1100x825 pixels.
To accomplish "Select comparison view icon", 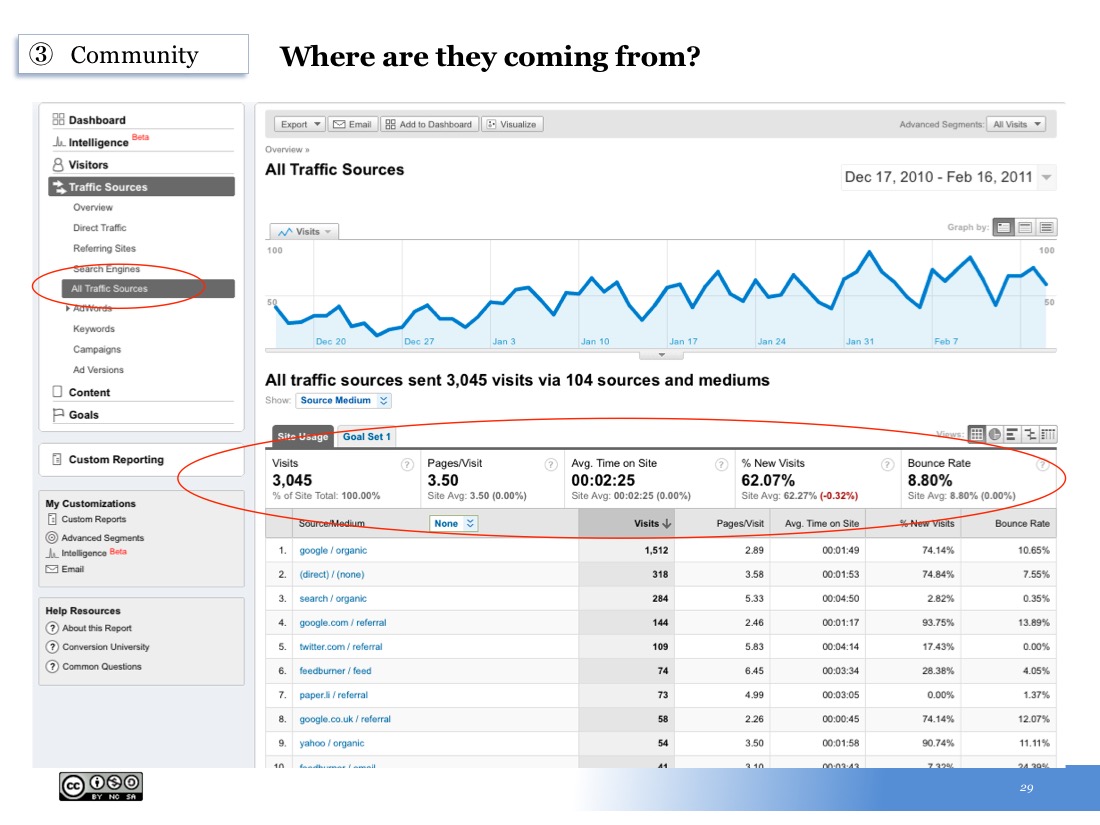I will (1030, 434).
